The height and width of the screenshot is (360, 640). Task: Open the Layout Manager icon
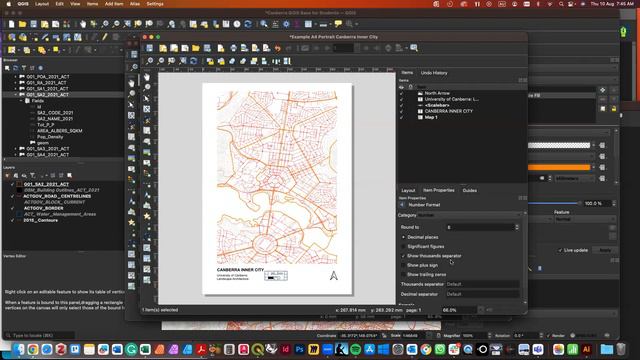[185, 48]
